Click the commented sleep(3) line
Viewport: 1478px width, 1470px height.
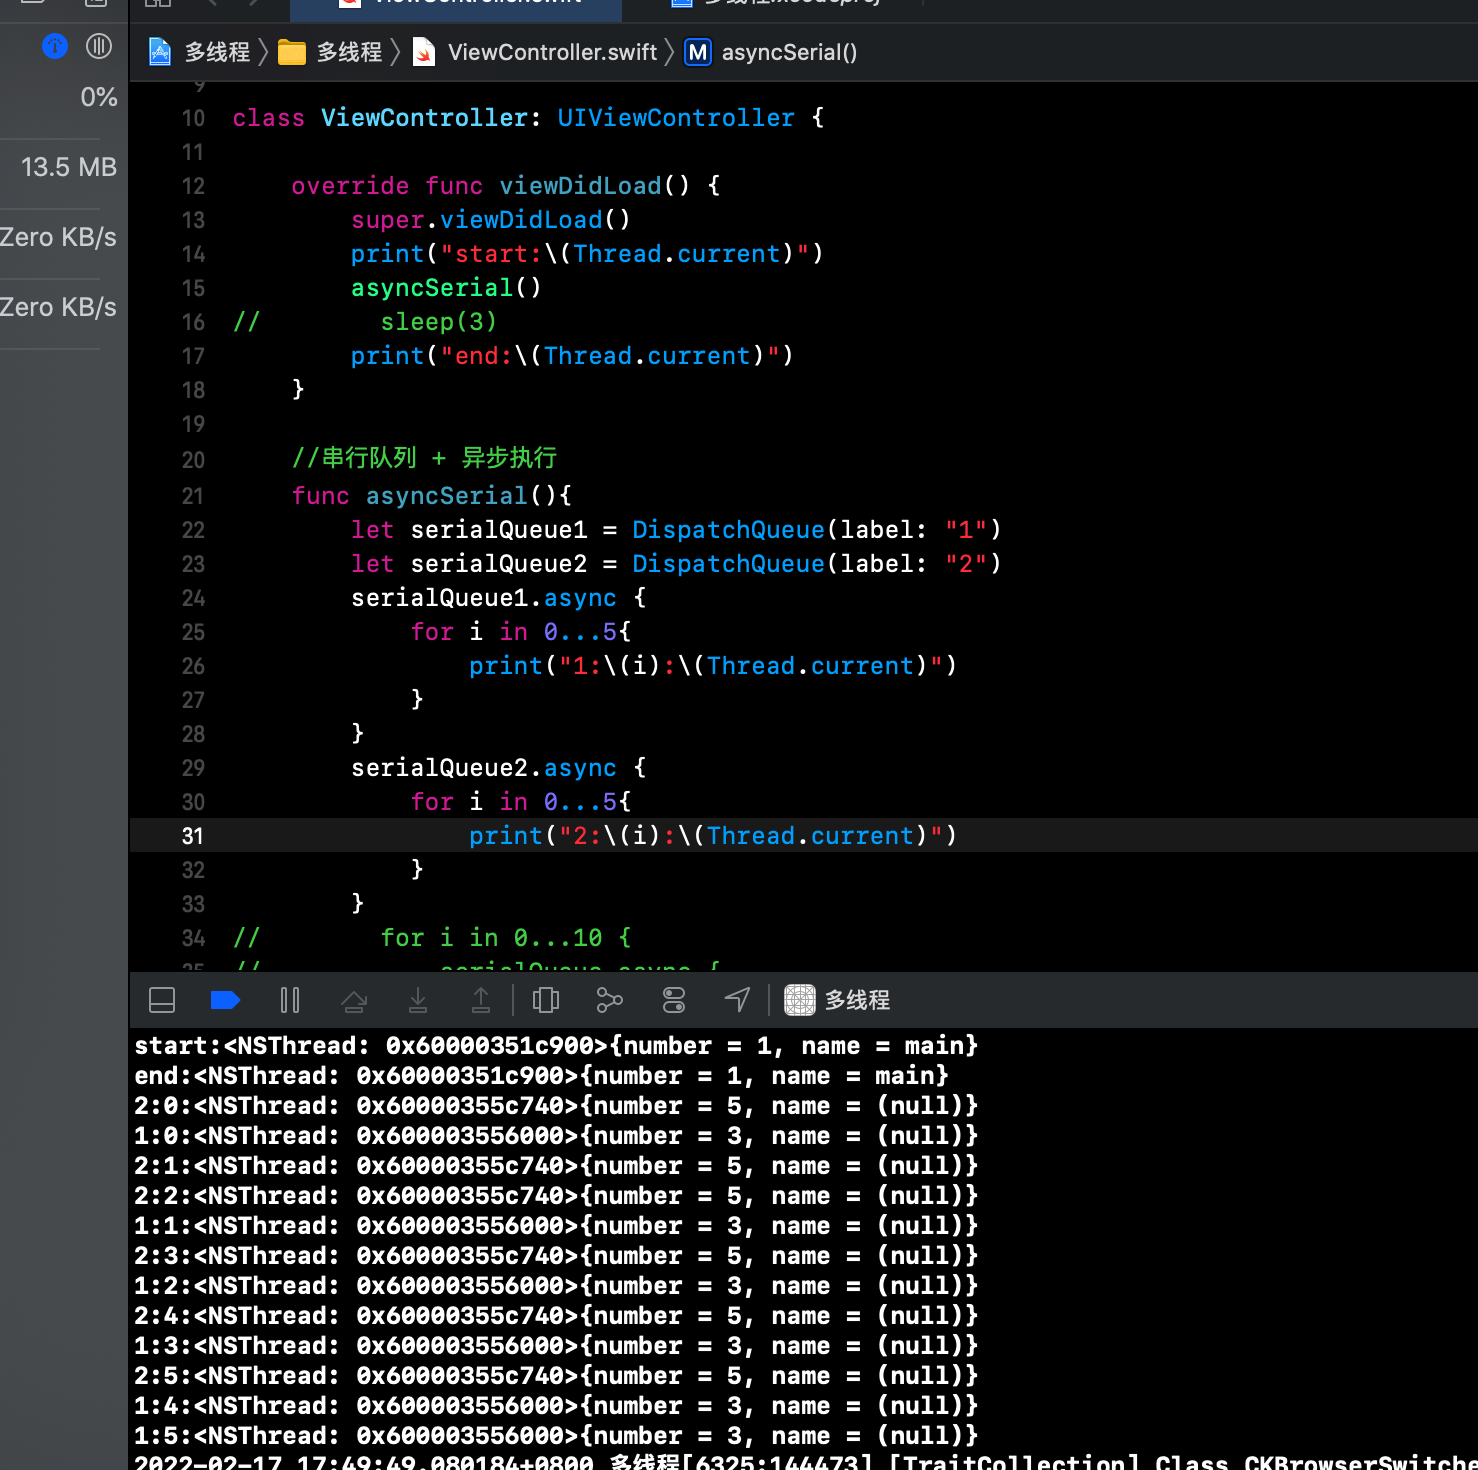point(365,322)
